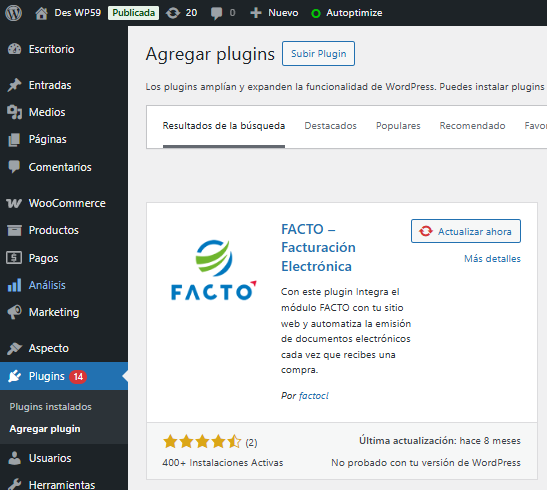This screenshot has width=547, height=490.
Task: Switch to the Populares tab
Action: click(398, 126)
